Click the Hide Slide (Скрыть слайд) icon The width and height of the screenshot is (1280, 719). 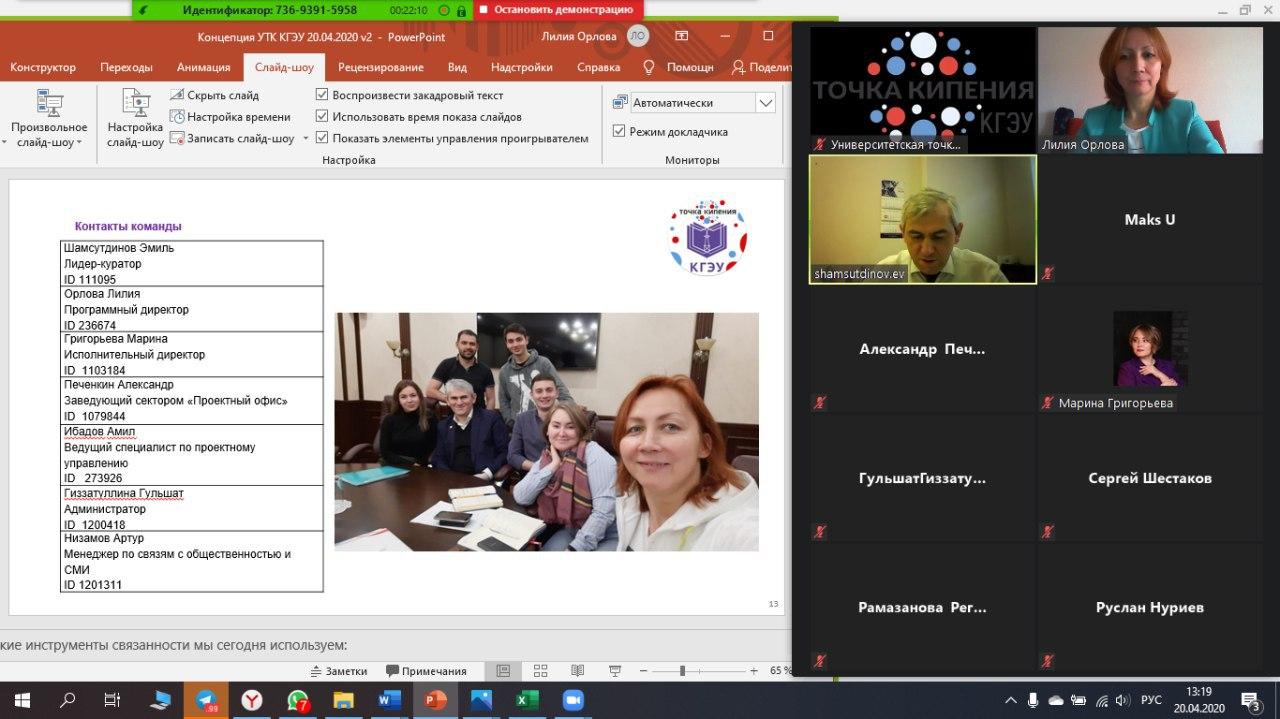(x=176, y=95)
